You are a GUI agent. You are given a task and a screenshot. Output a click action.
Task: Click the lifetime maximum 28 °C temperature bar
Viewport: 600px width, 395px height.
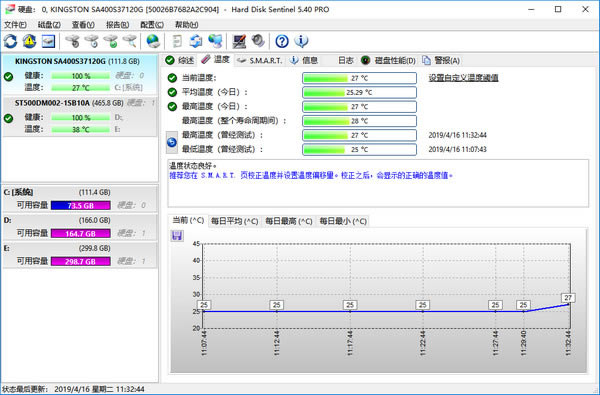tap(359, 121)
